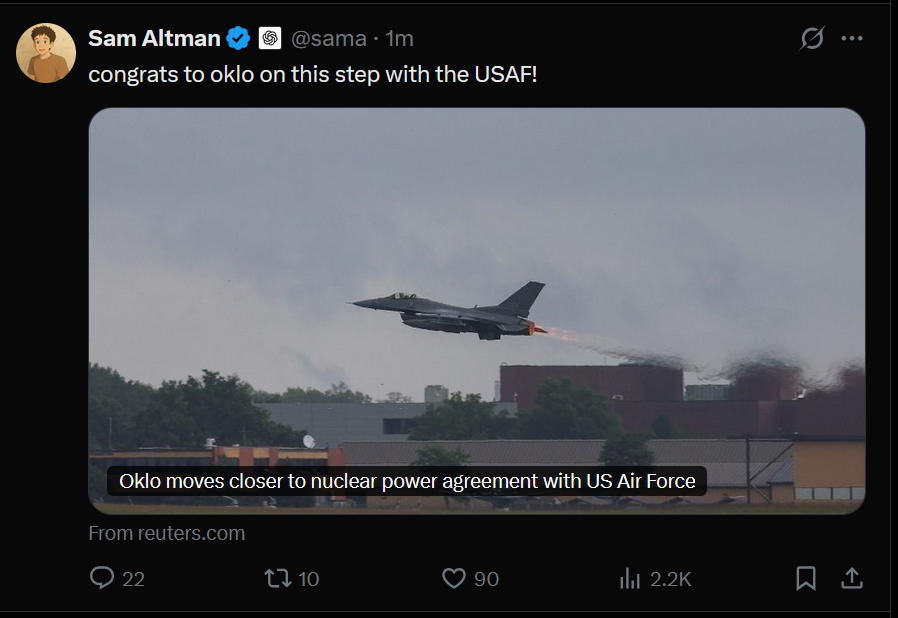
Task: Click the OpenAI affiliation badge
Action: pyautogui.click(x=270, y=39)
